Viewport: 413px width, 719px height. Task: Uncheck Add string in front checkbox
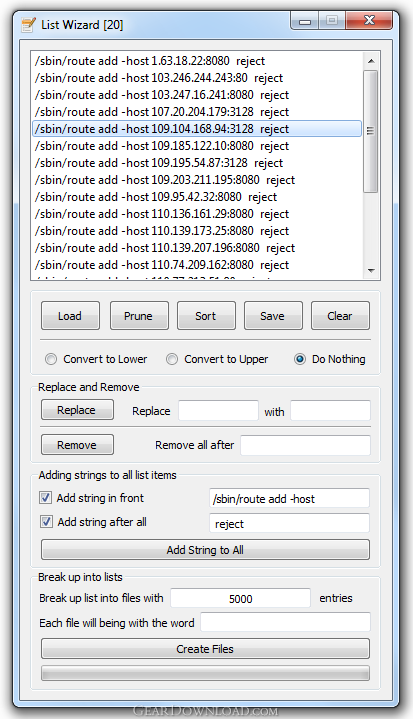45,498
